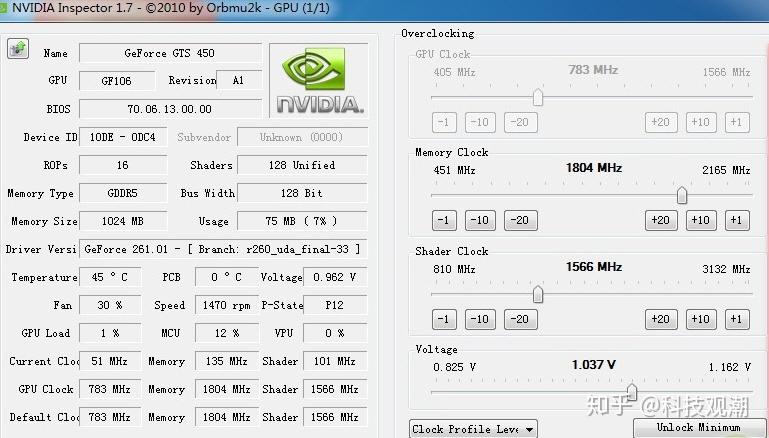The height and width of the screenshot is (438, 769).
Task: Click the disabled GPU Clock +10 button
Action: pyautogui.click(x=701, y=122)
